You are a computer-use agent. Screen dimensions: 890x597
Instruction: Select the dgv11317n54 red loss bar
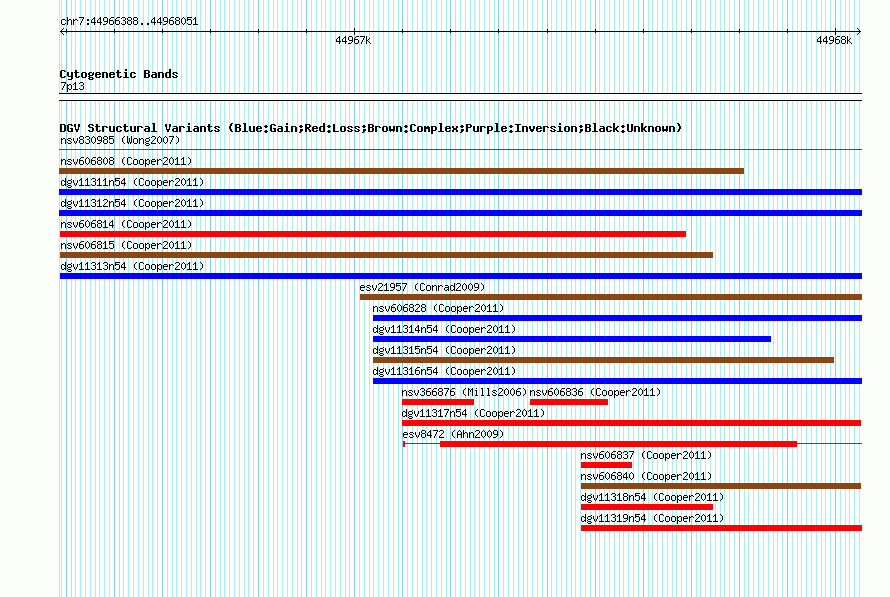(631, 423)
